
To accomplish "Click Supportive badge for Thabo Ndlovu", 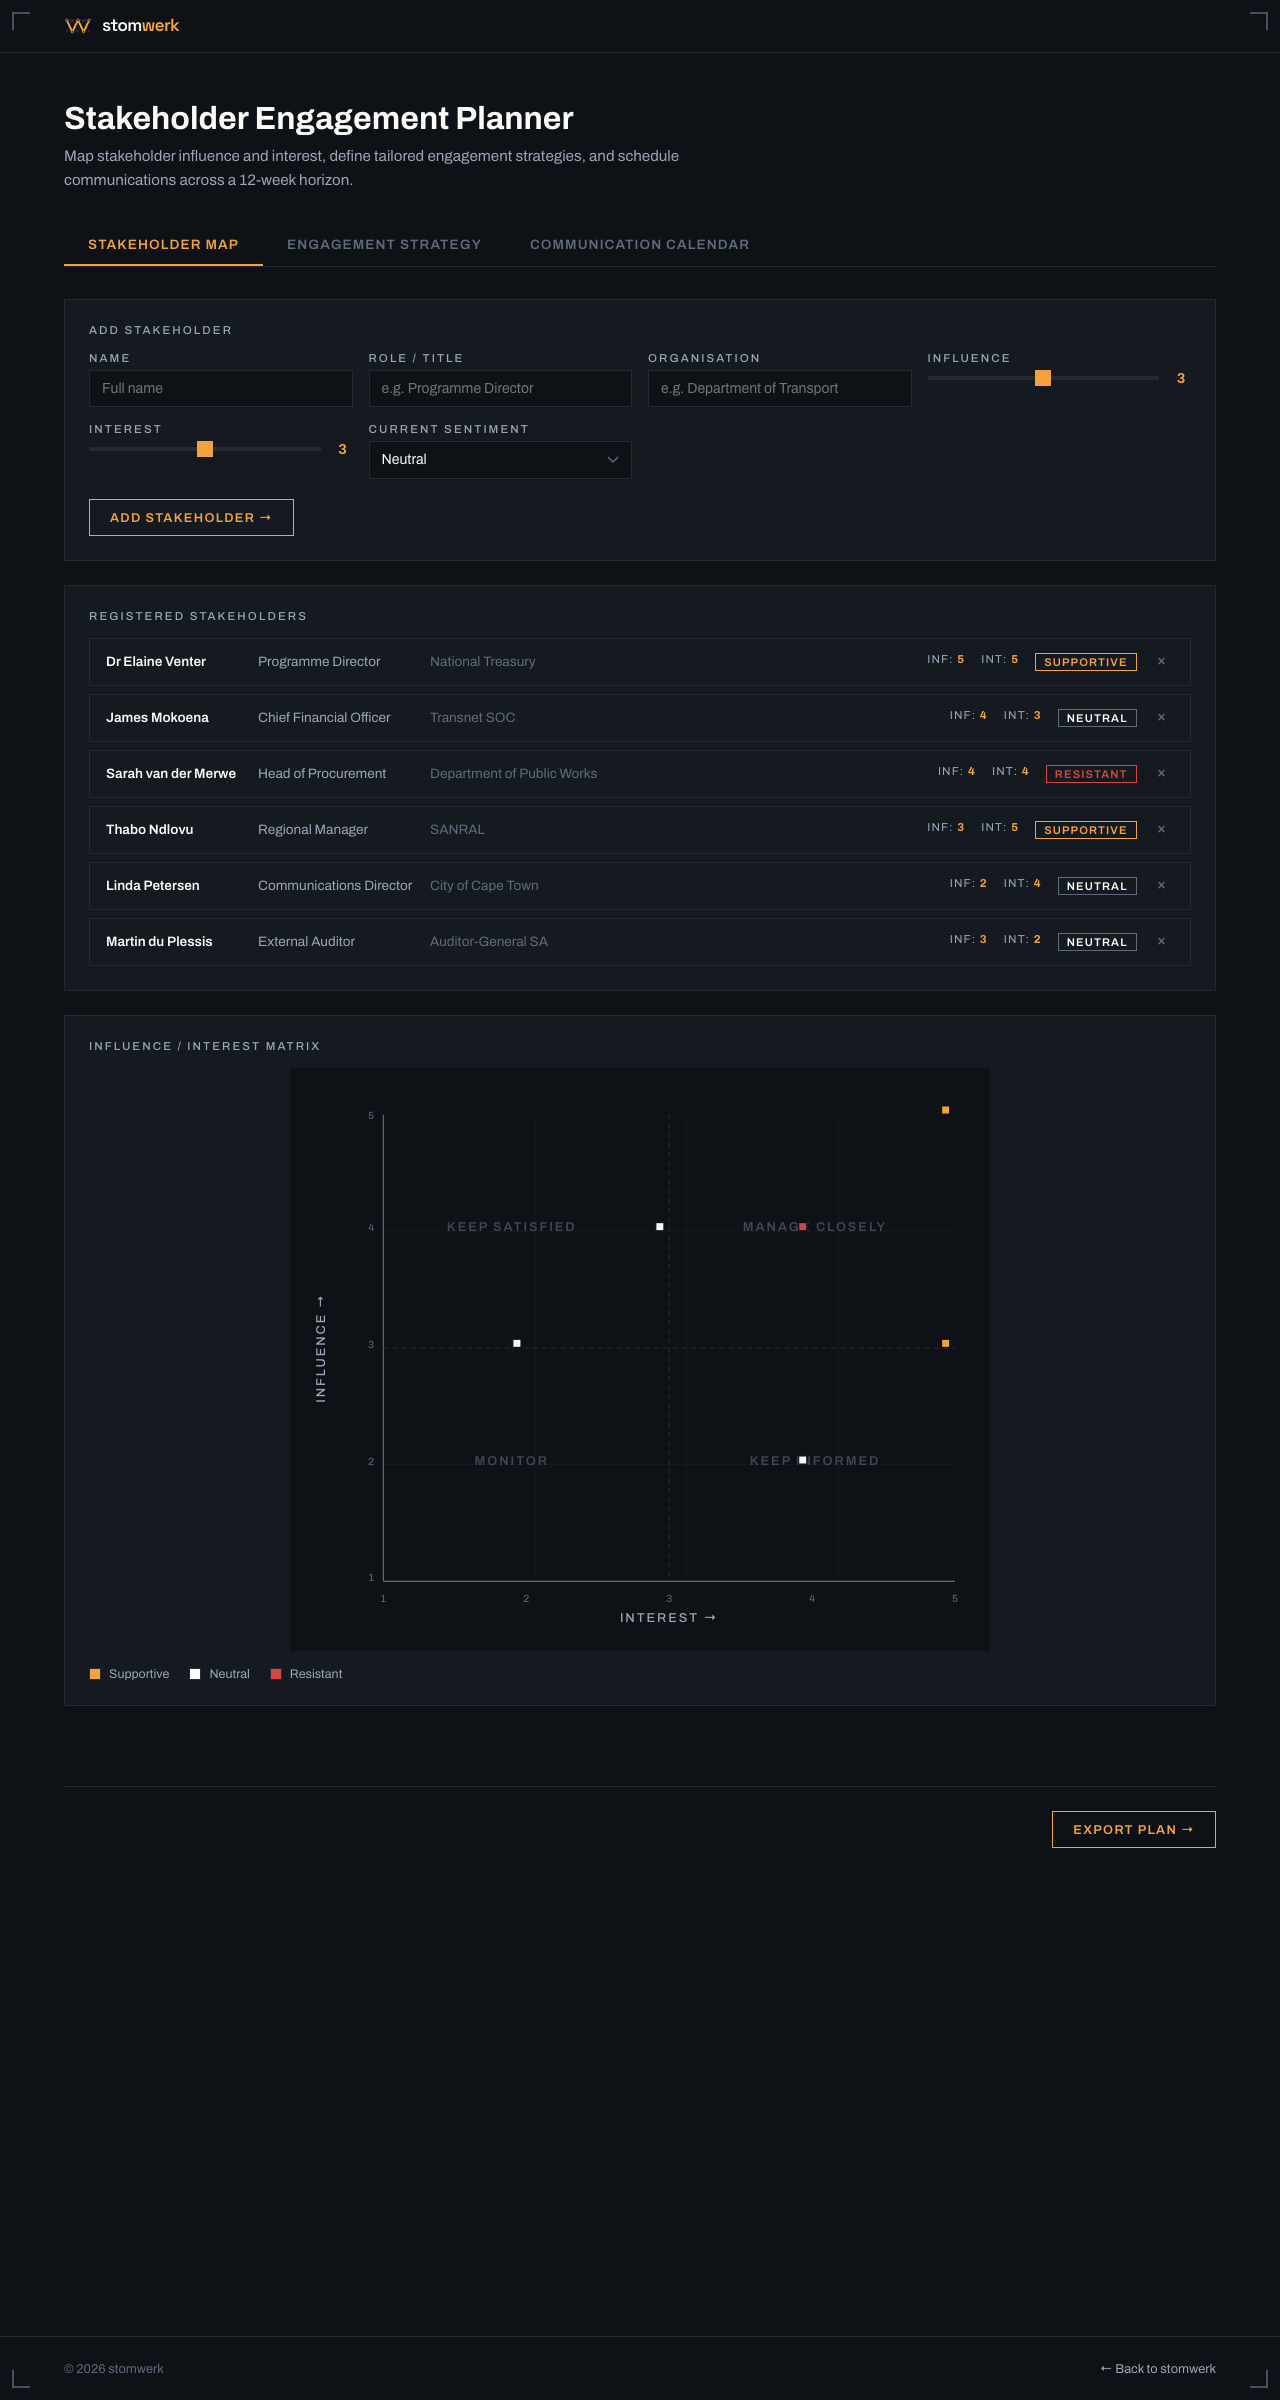I will 1086,830.
